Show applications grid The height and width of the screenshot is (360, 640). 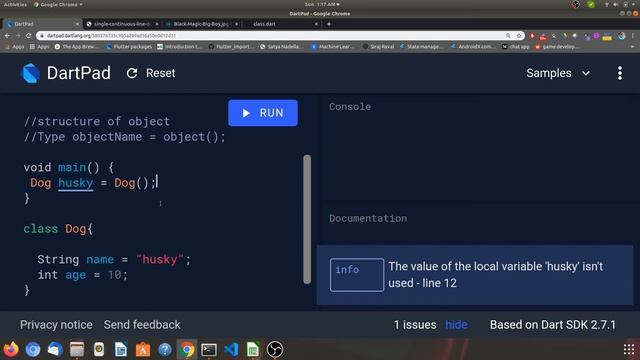coord(629,349)
